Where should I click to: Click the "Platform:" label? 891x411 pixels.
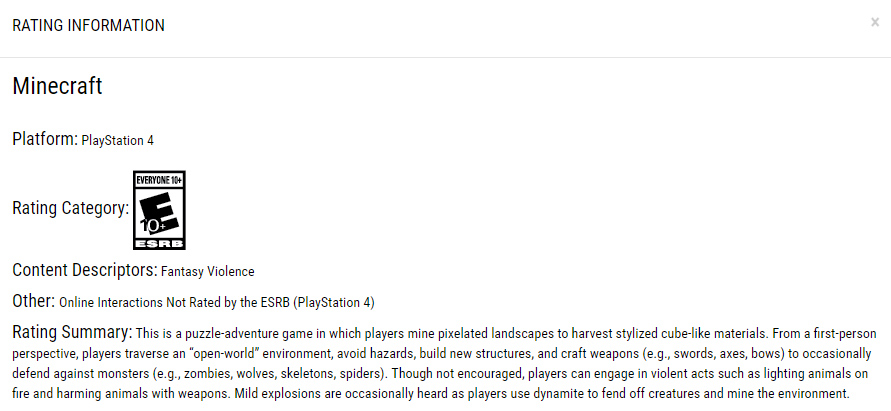[x=45, y=139]
